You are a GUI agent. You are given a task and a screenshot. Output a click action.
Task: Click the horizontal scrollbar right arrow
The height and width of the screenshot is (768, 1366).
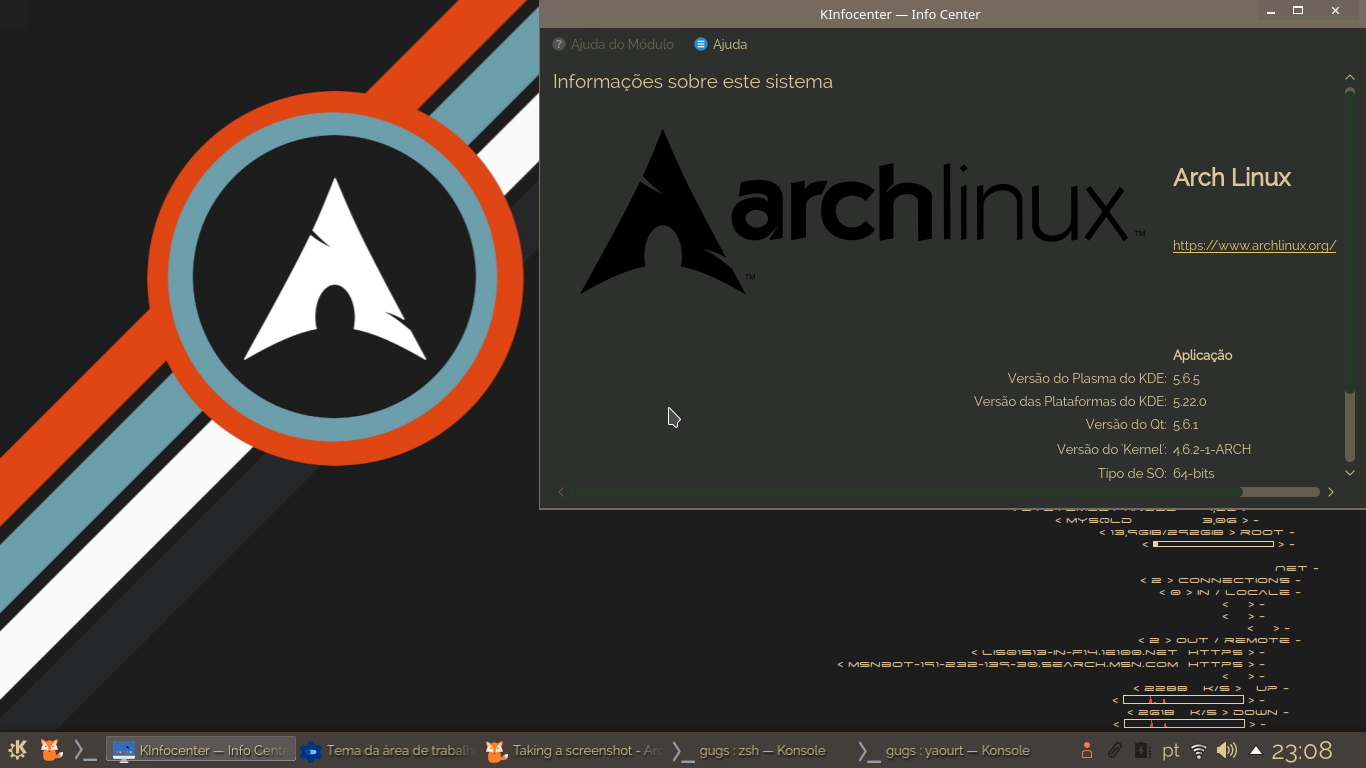1331,492
